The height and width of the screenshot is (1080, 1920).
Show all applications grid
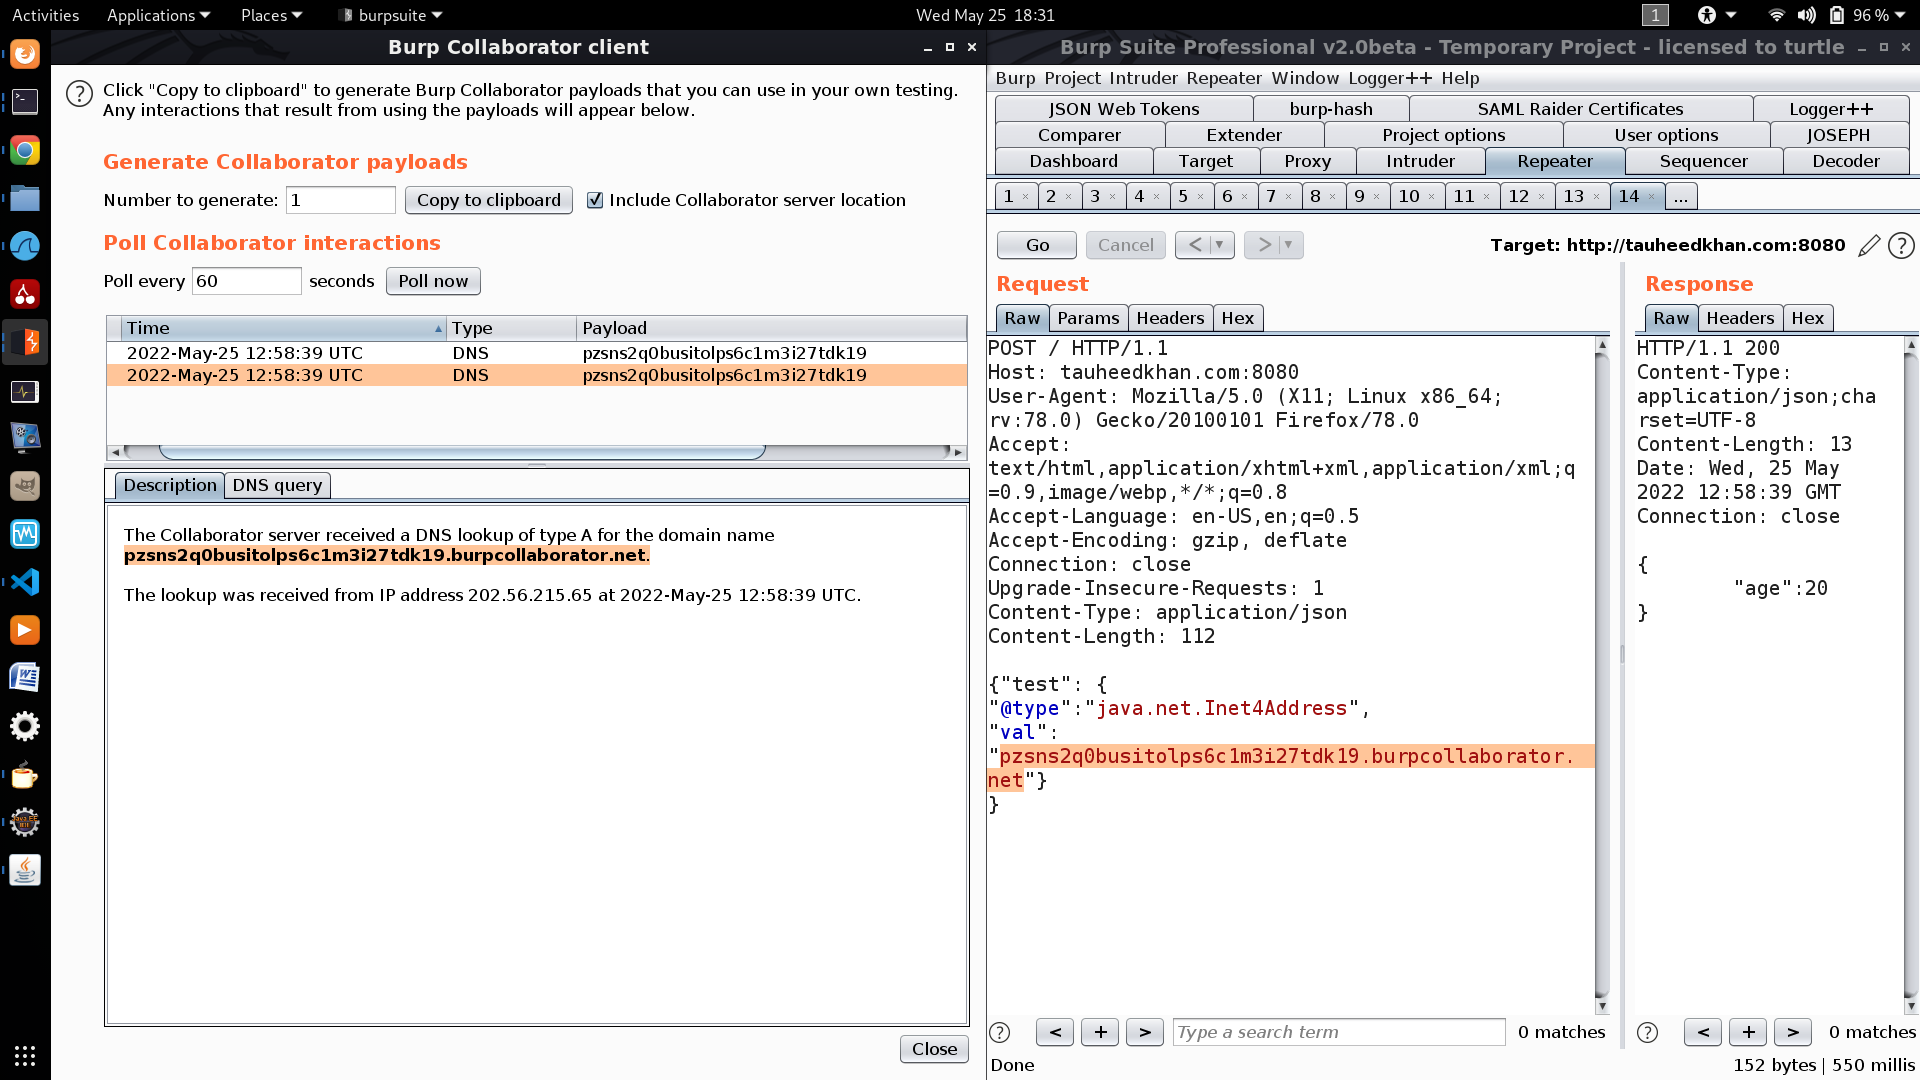pyautogui.click(x=25, y=1056)
